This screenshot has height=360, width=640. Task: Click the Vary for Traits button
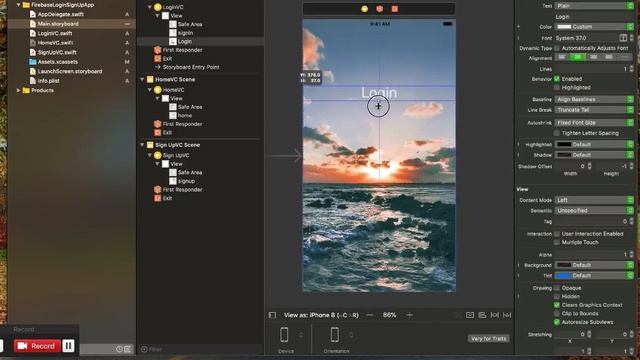489,339
